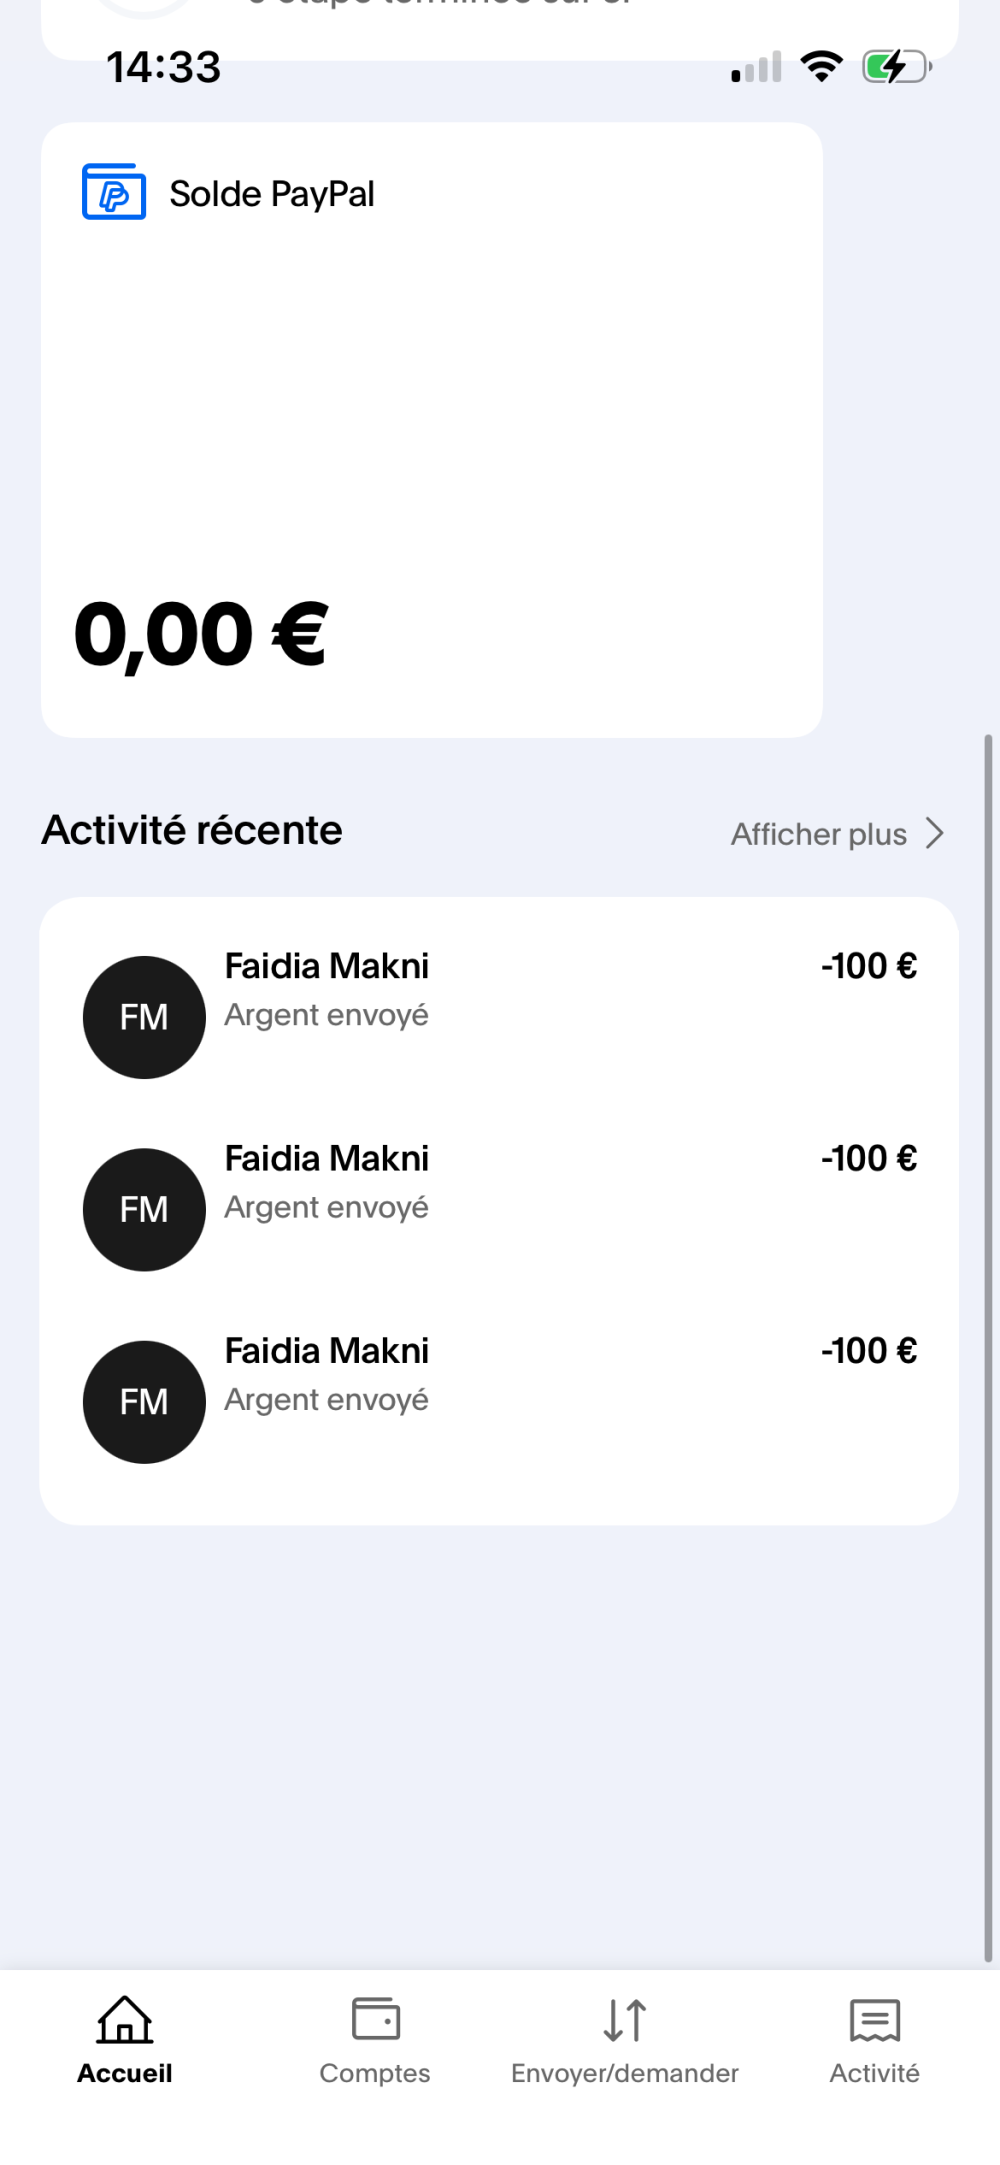The image size is (1000, 2165).
Task: Click the Afficher plus link text
Action: point(818,834)
